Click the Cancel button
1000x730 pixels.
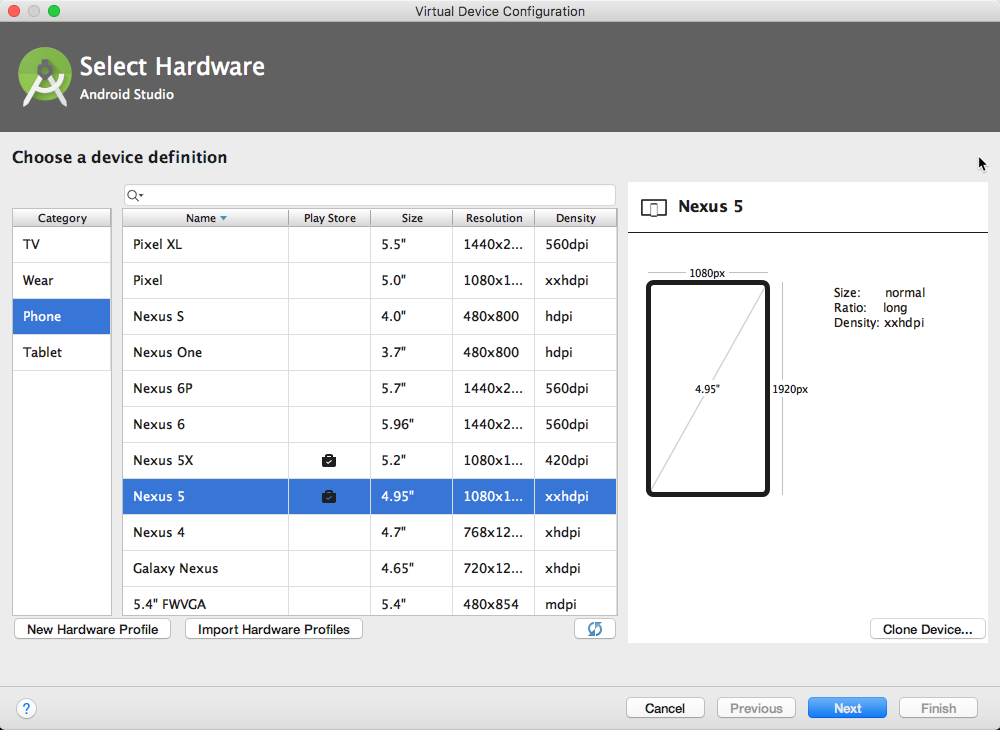[665, 708]
